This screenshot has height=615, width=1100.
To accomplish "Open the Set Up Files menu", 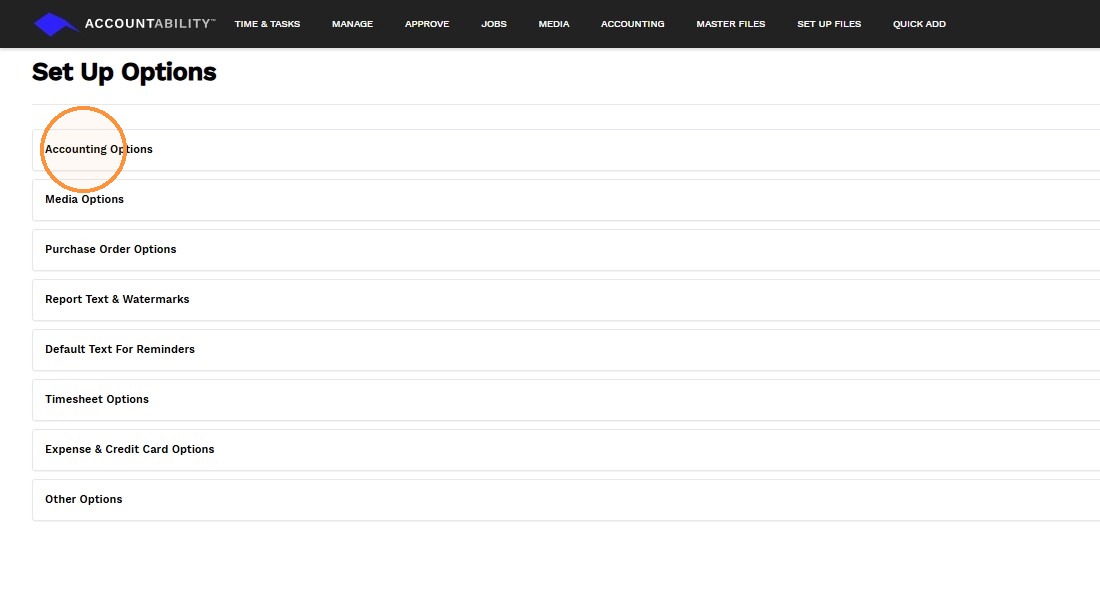I will (829, 24).
